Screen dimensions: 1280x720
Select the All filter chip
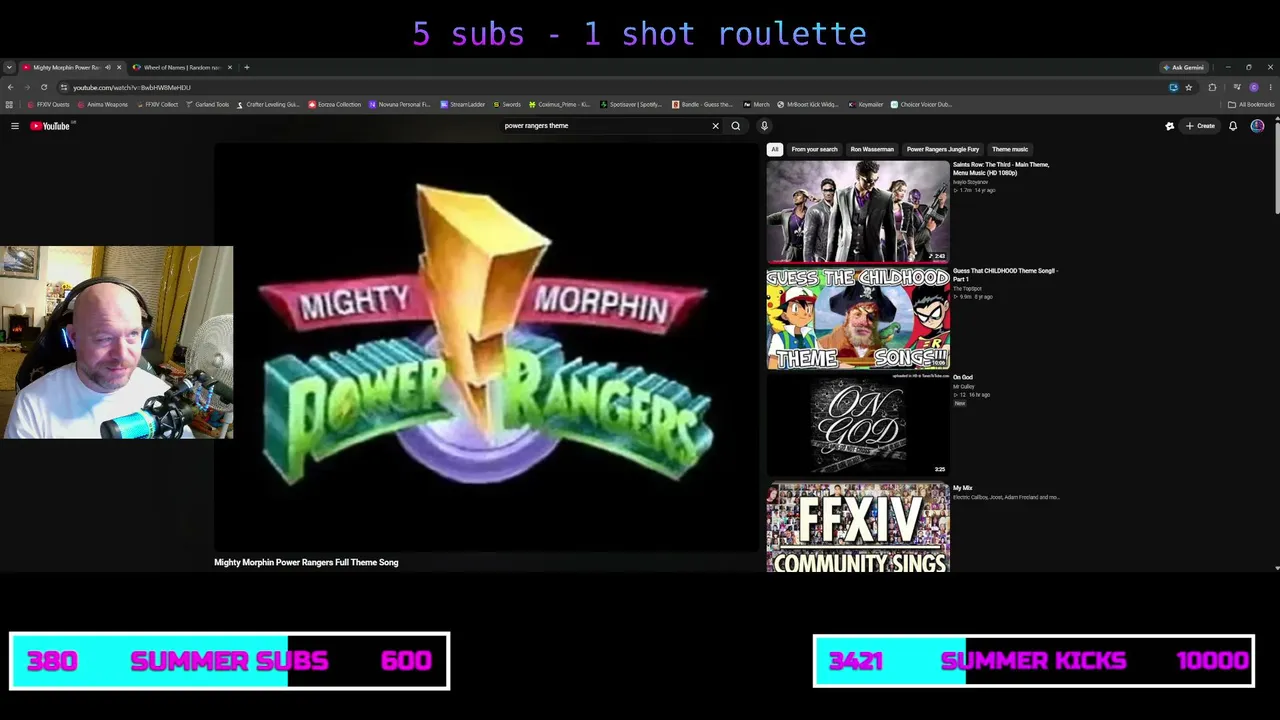tap(774, 149)
